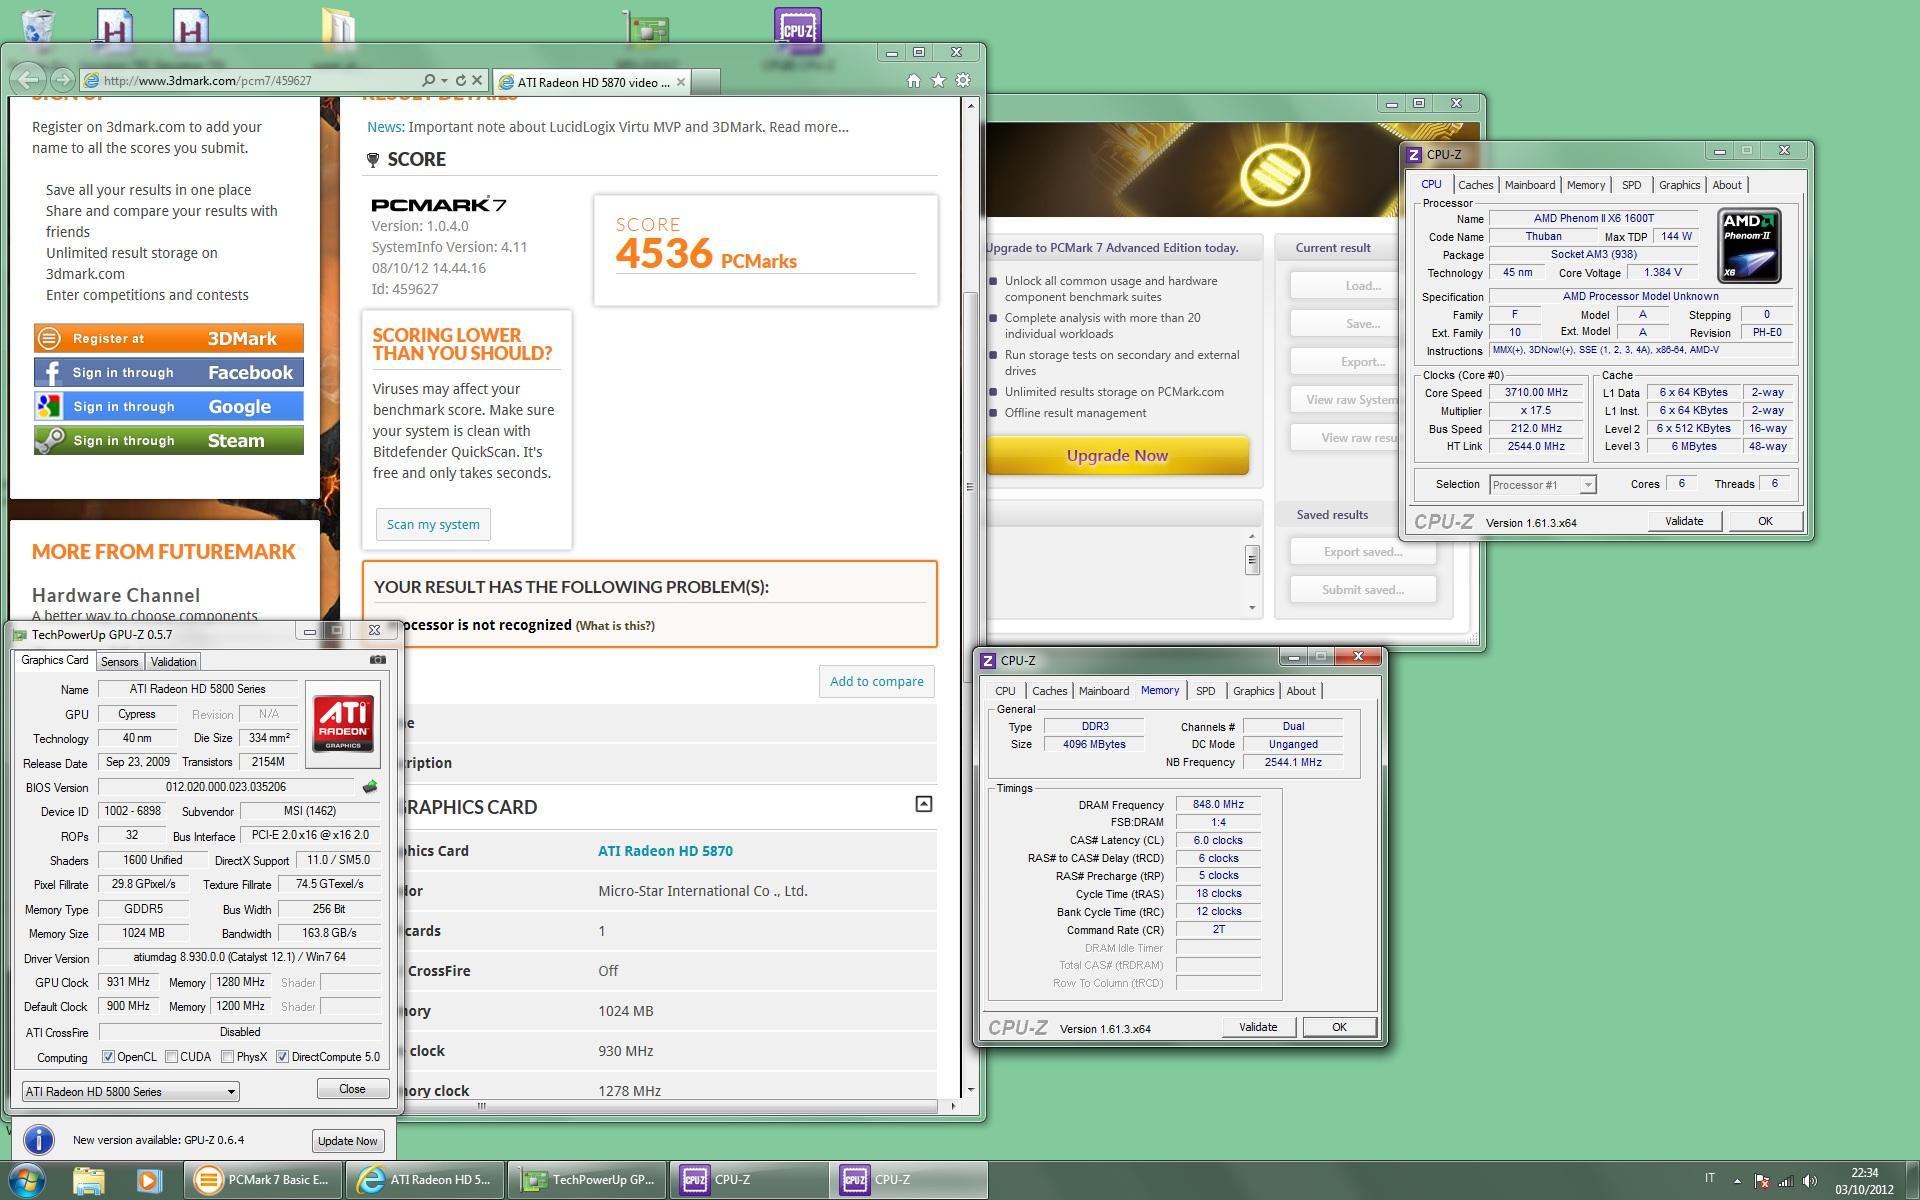Switch to Caches tab in top CPU-Z window
Screen dimensions: 1920x1200
coord(1475,185)
